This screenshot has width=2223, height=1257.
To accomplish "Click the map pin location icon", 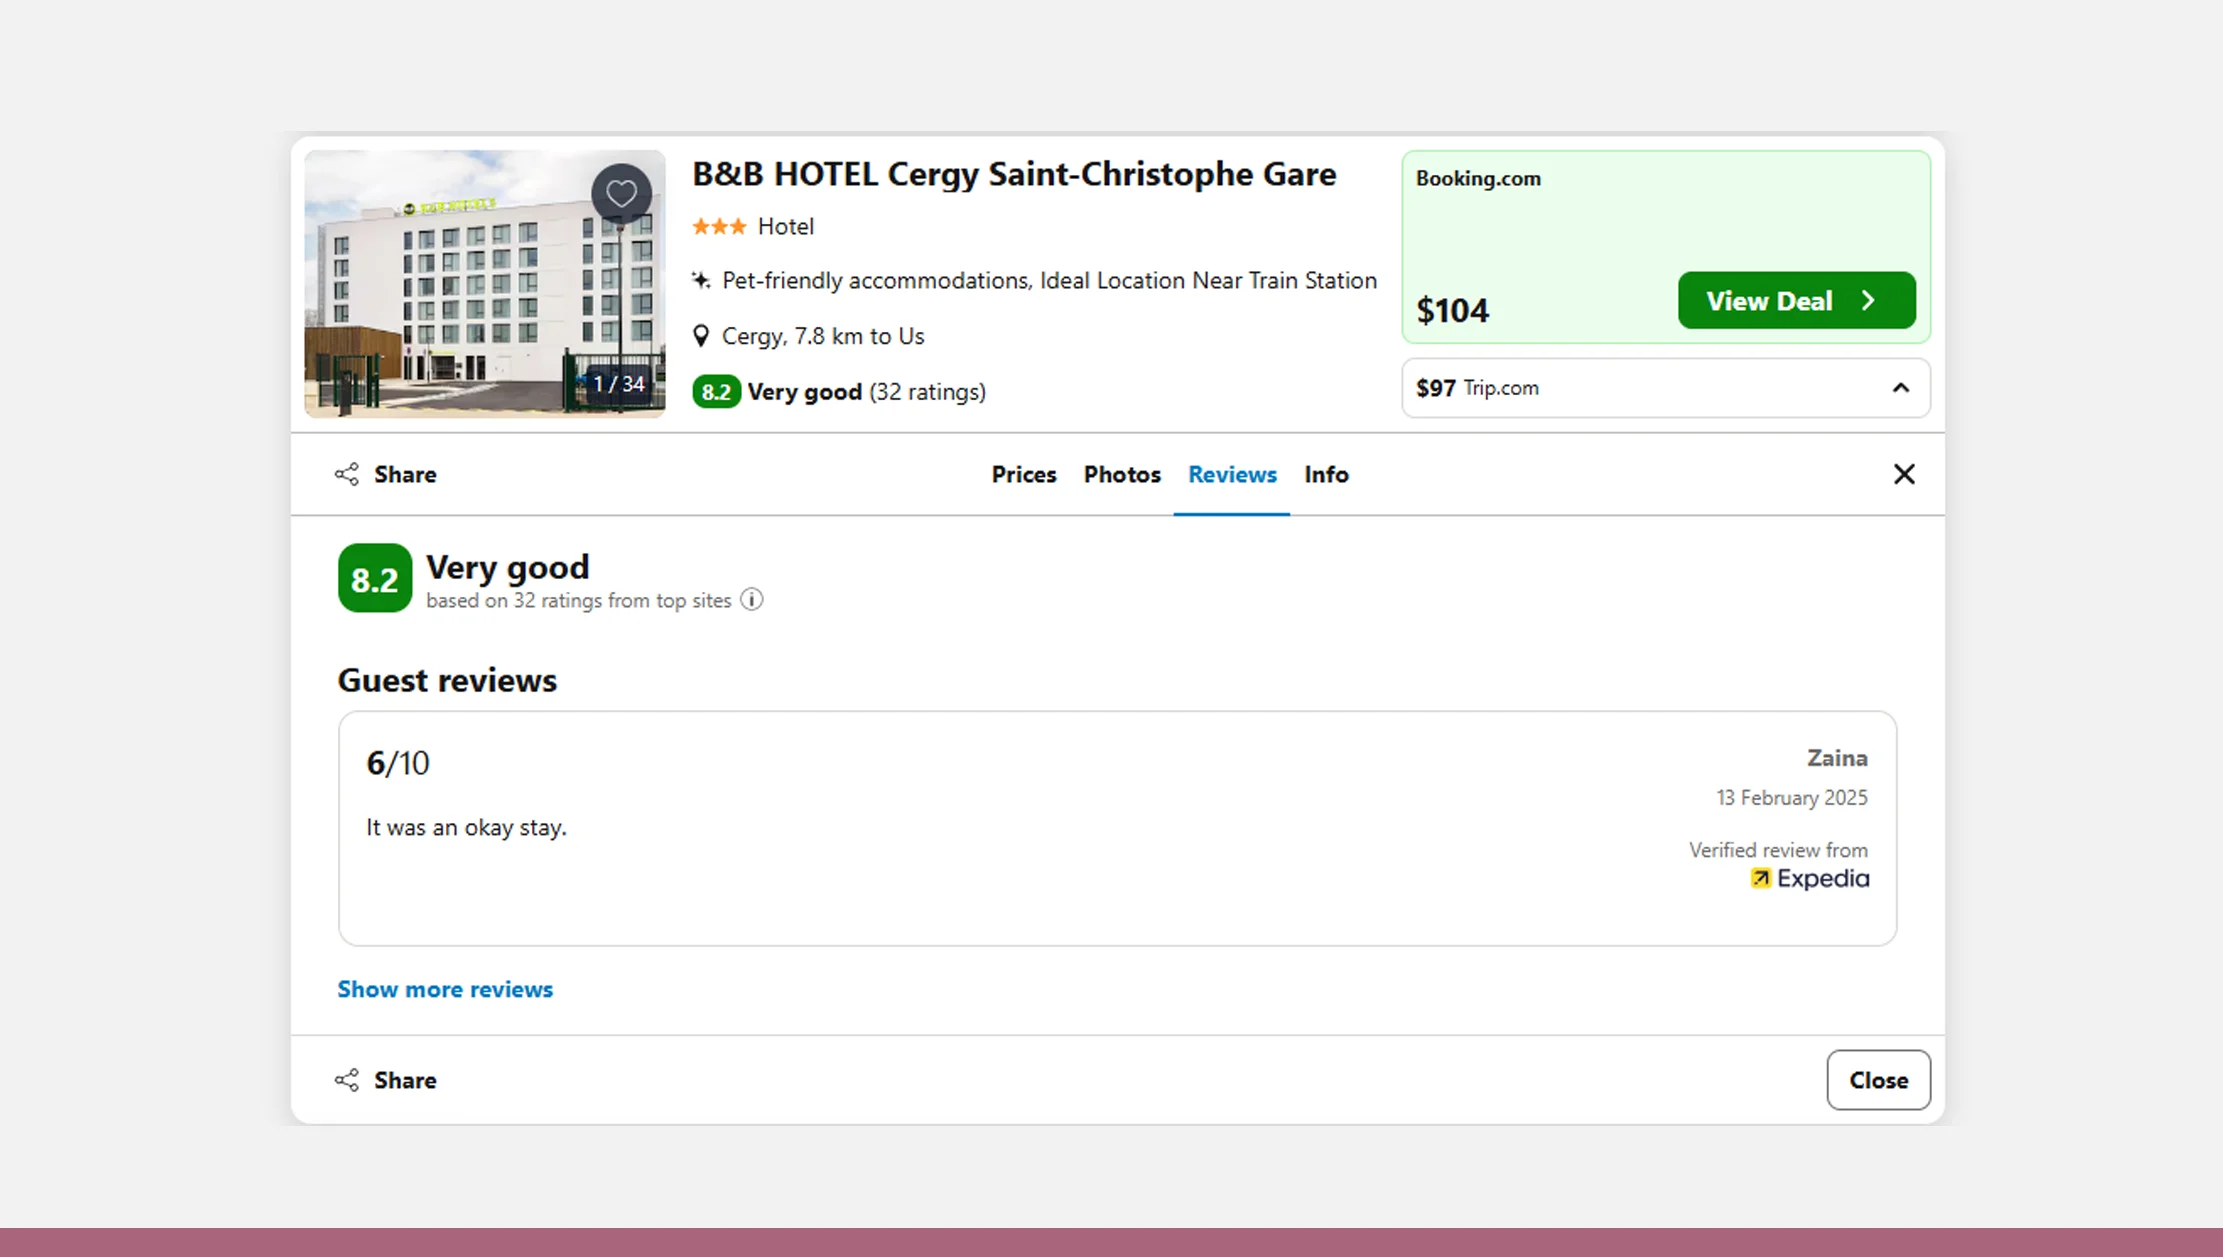I will 701,336.
